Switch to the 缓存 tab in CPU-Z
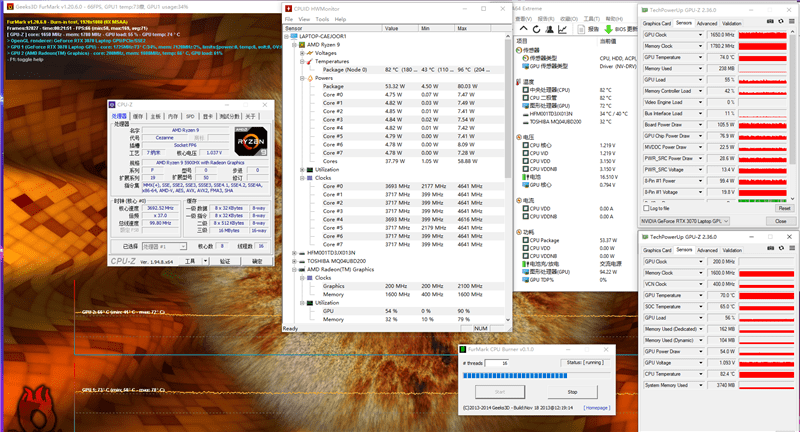The image size is (800, 432). pos(138,116)
